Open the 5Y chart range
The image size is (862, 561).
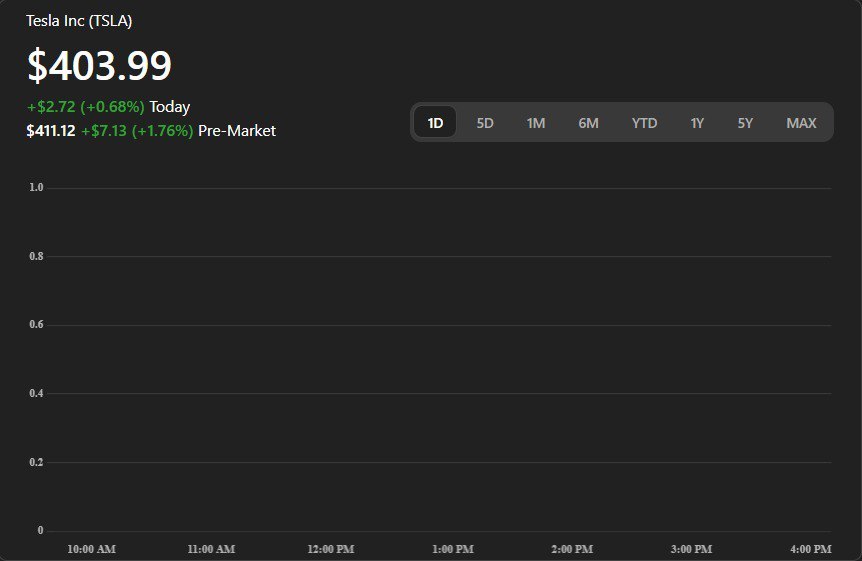745,123
